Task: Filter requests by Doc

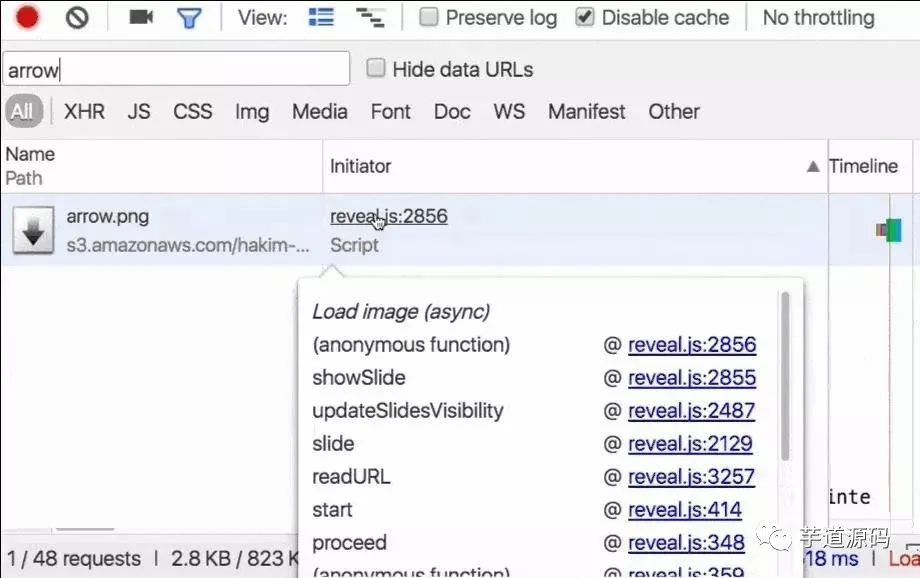Action: point(452,111)
